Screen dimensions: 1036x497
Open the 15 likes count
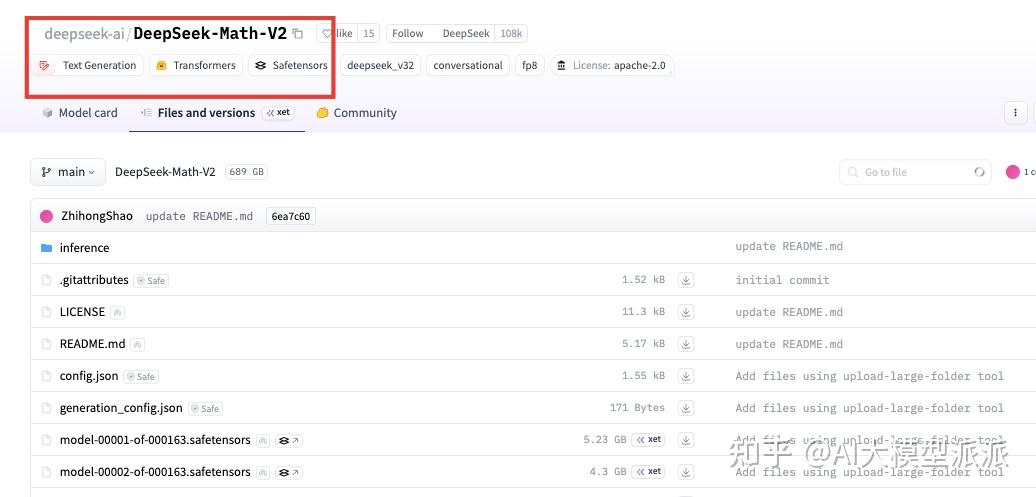tap(369, 34)
